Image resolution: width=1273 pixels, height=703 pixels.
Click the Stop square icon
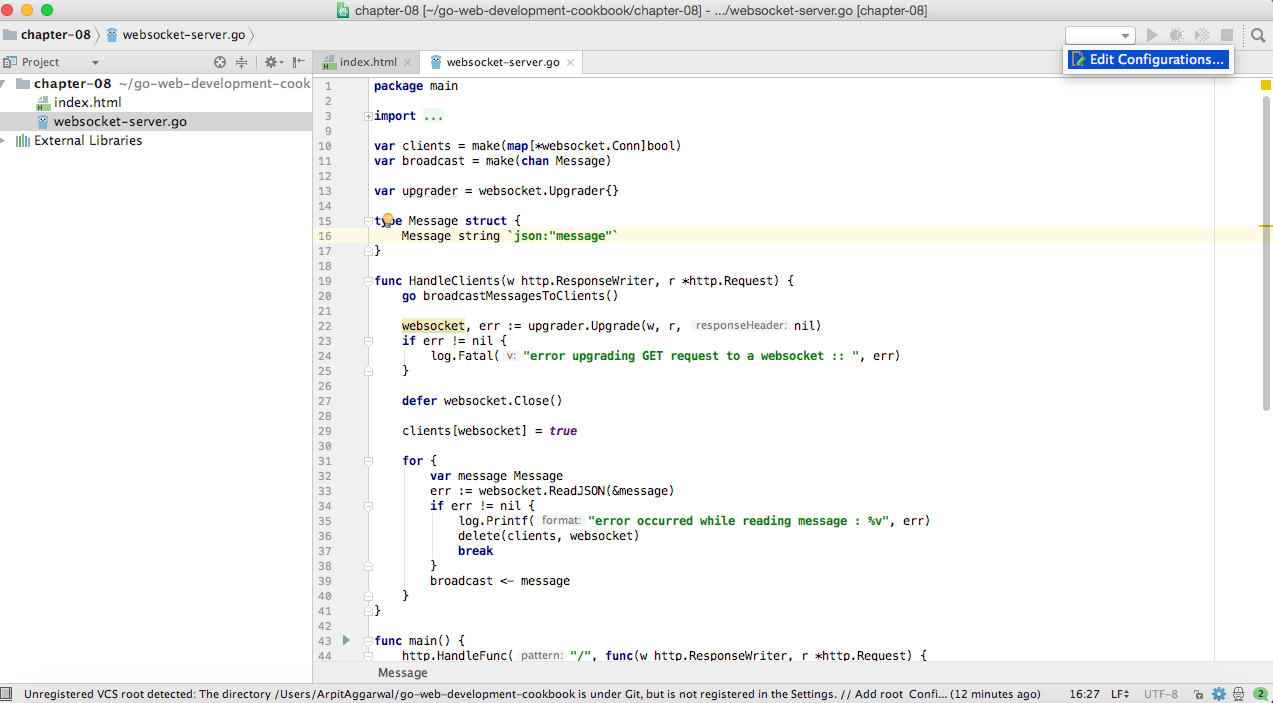click(1226, 35)
